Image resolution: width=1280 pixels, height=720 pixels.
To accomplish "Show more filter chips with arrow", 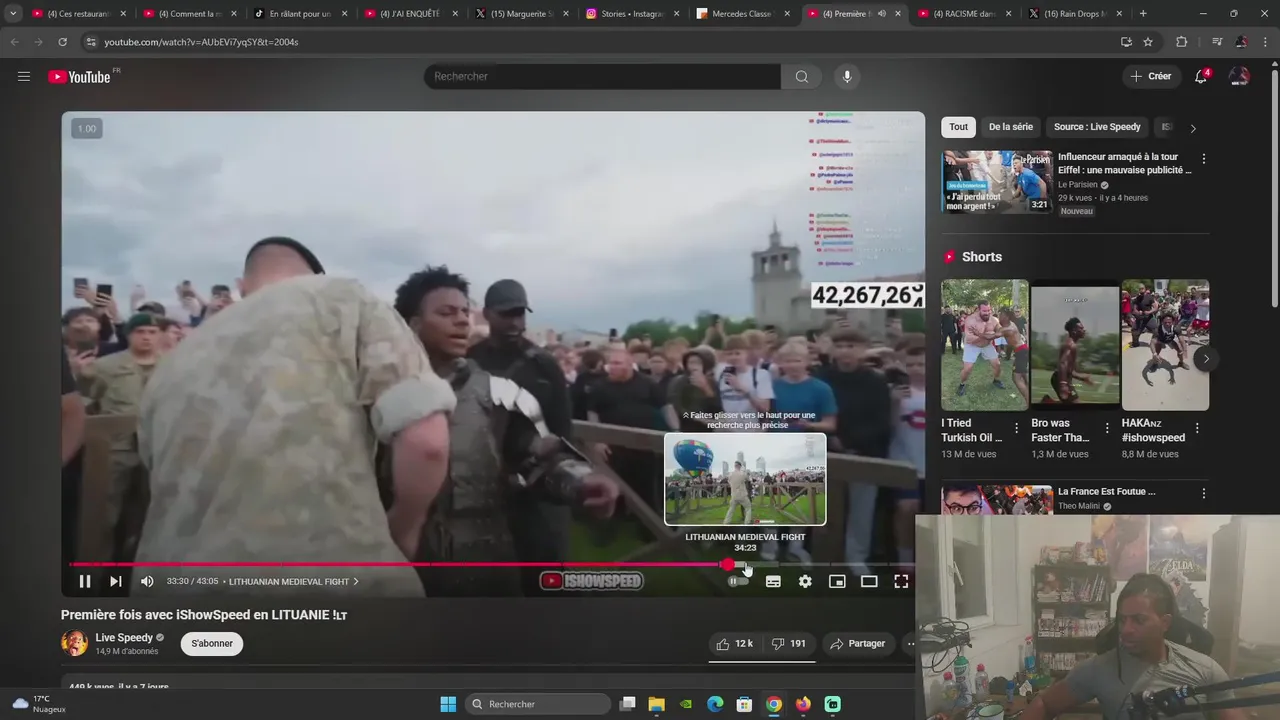I will point(1192,128).
